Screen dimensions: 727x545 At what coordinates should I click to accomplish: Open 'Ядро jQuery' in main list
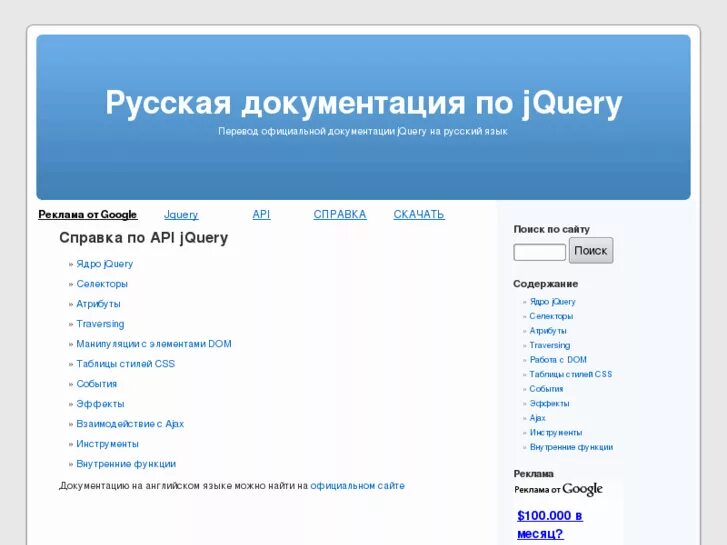[104, 264]
